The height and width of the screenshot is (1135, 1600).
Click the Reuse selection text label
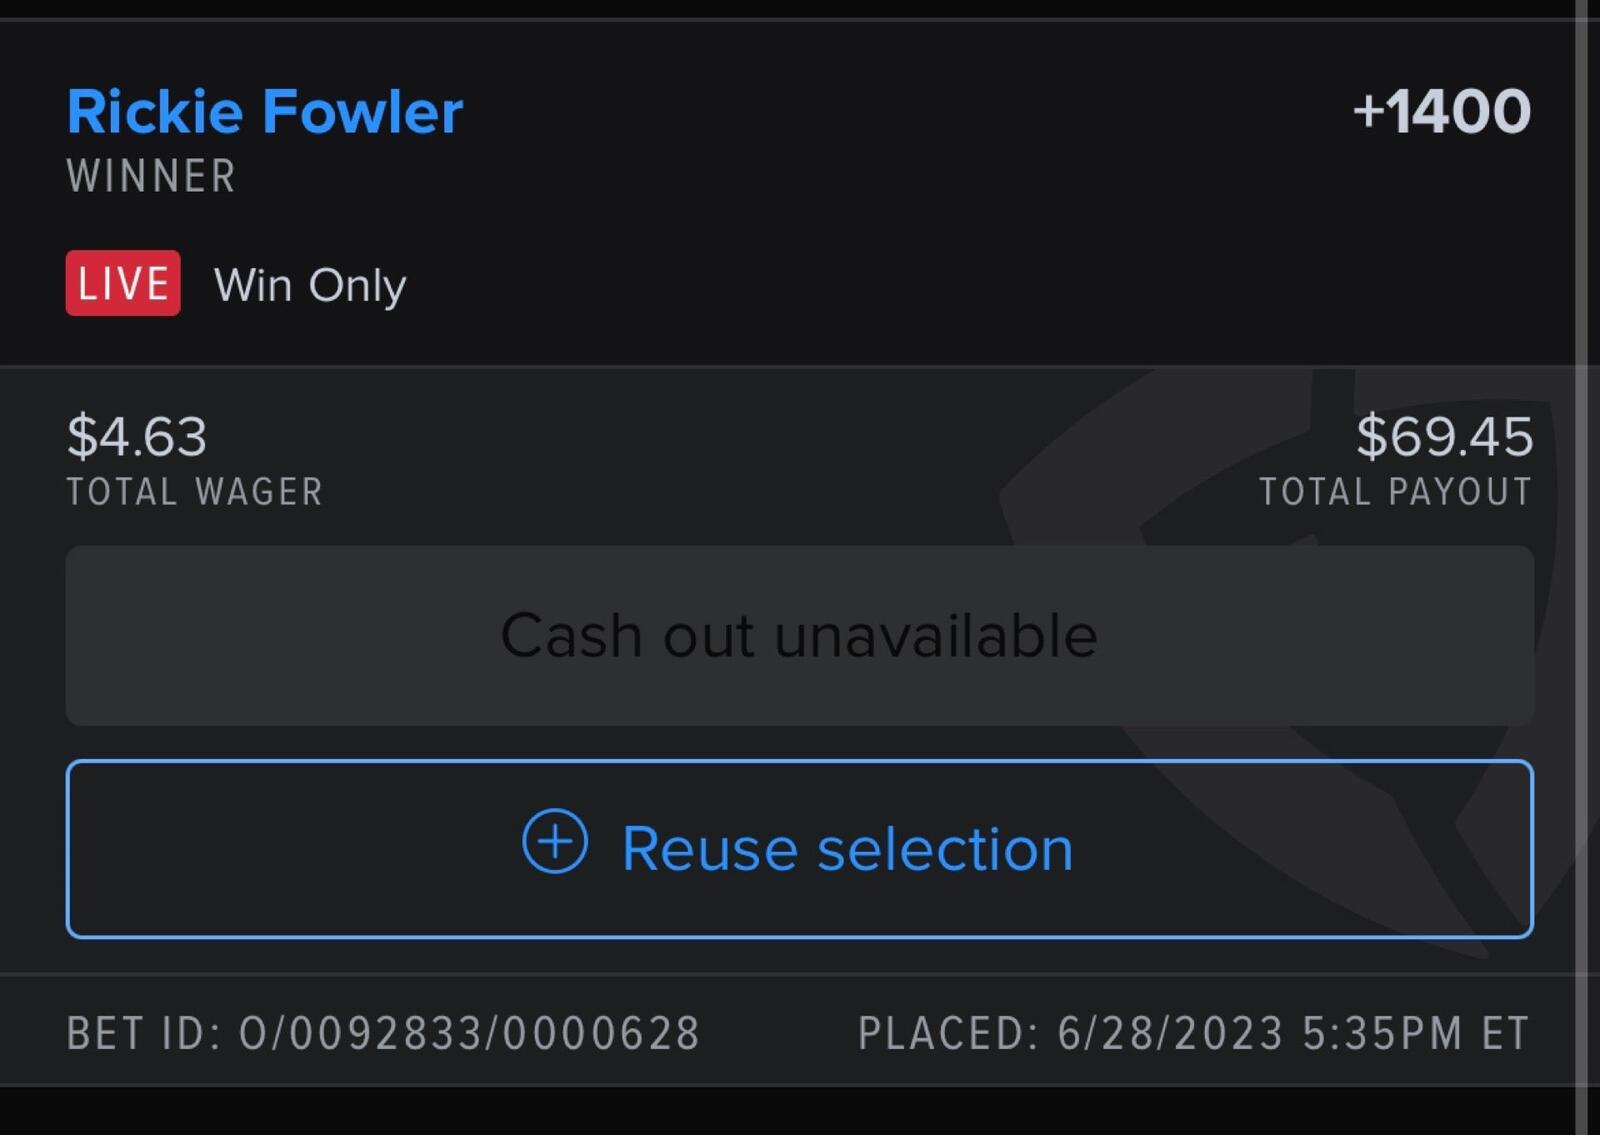847,849
